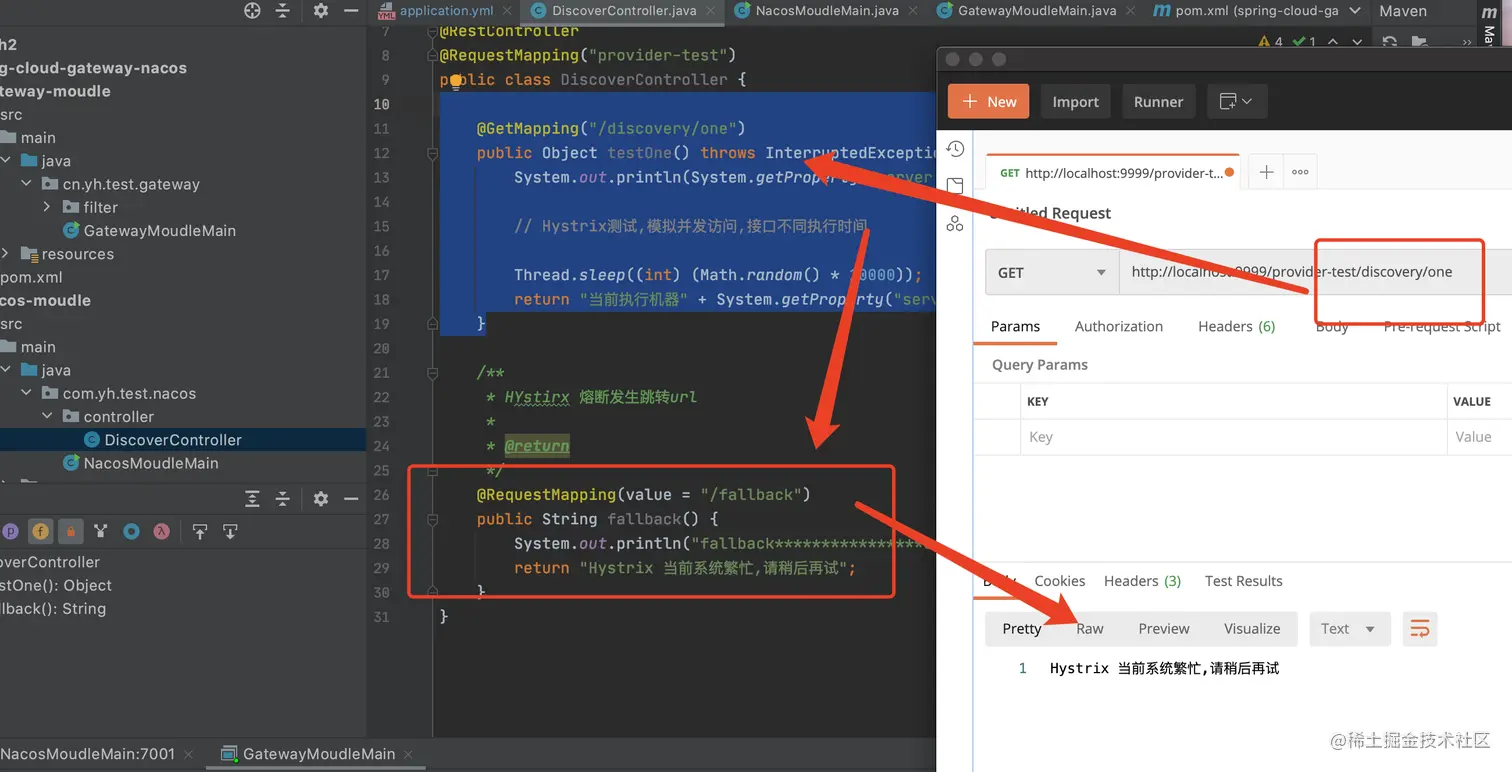Click the Import button in Postman
The height and width of the screenshot is (772, 1512).
click(1076, 102)
